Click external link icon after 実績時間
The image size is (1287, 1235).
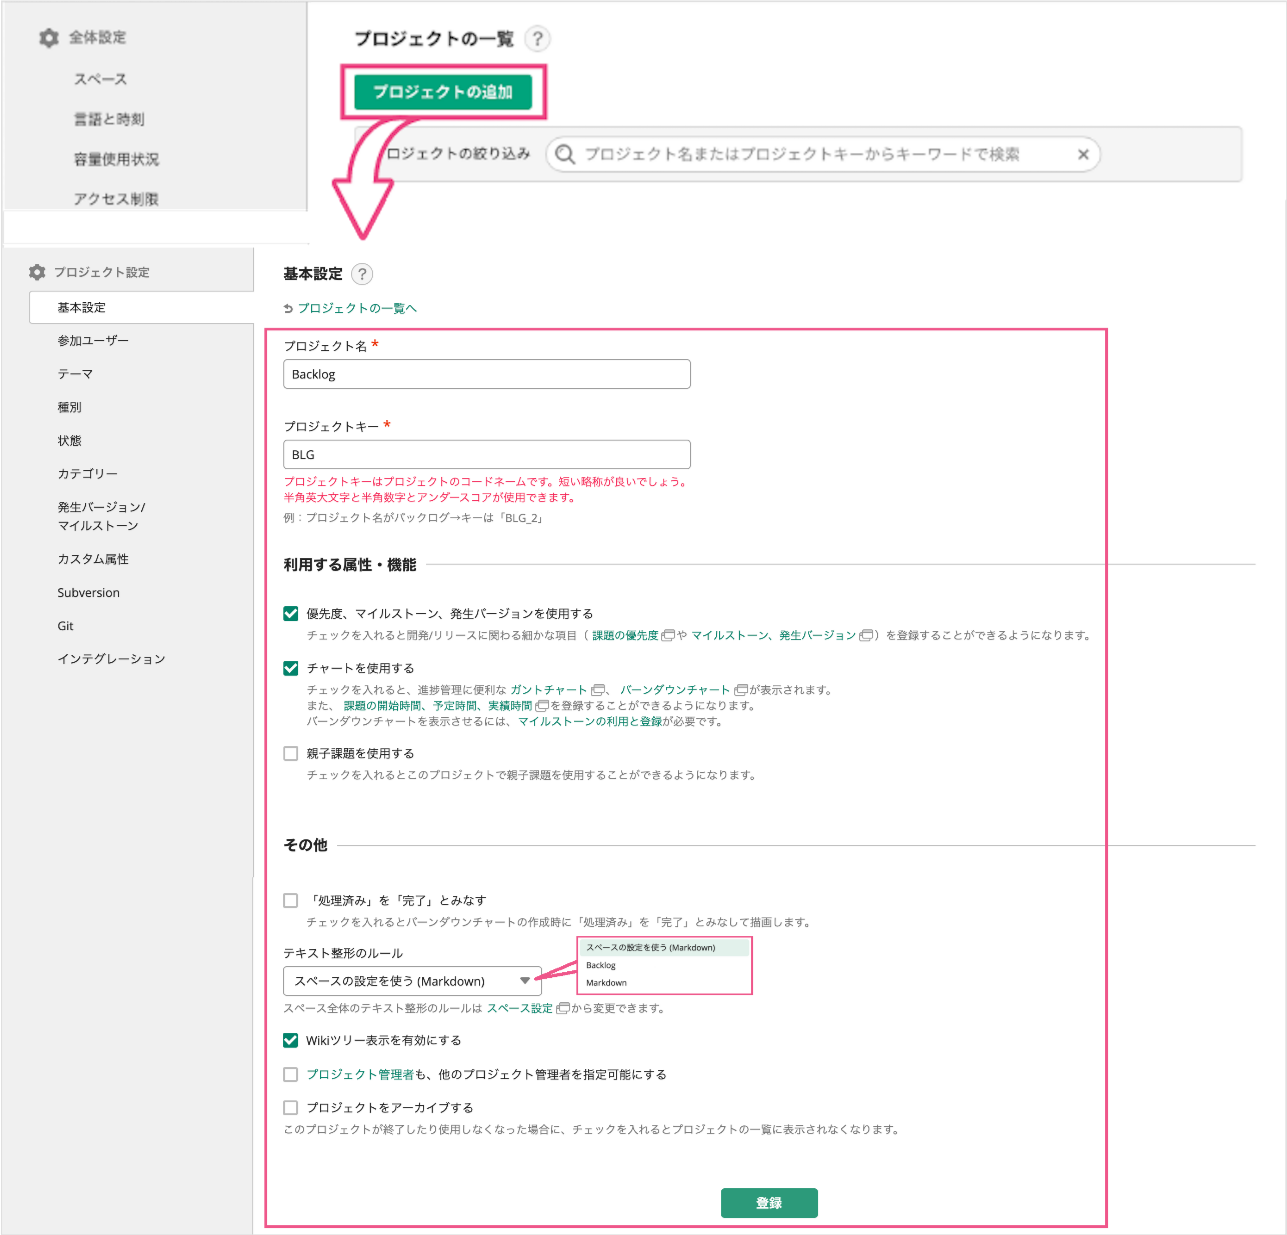(542, 706)
